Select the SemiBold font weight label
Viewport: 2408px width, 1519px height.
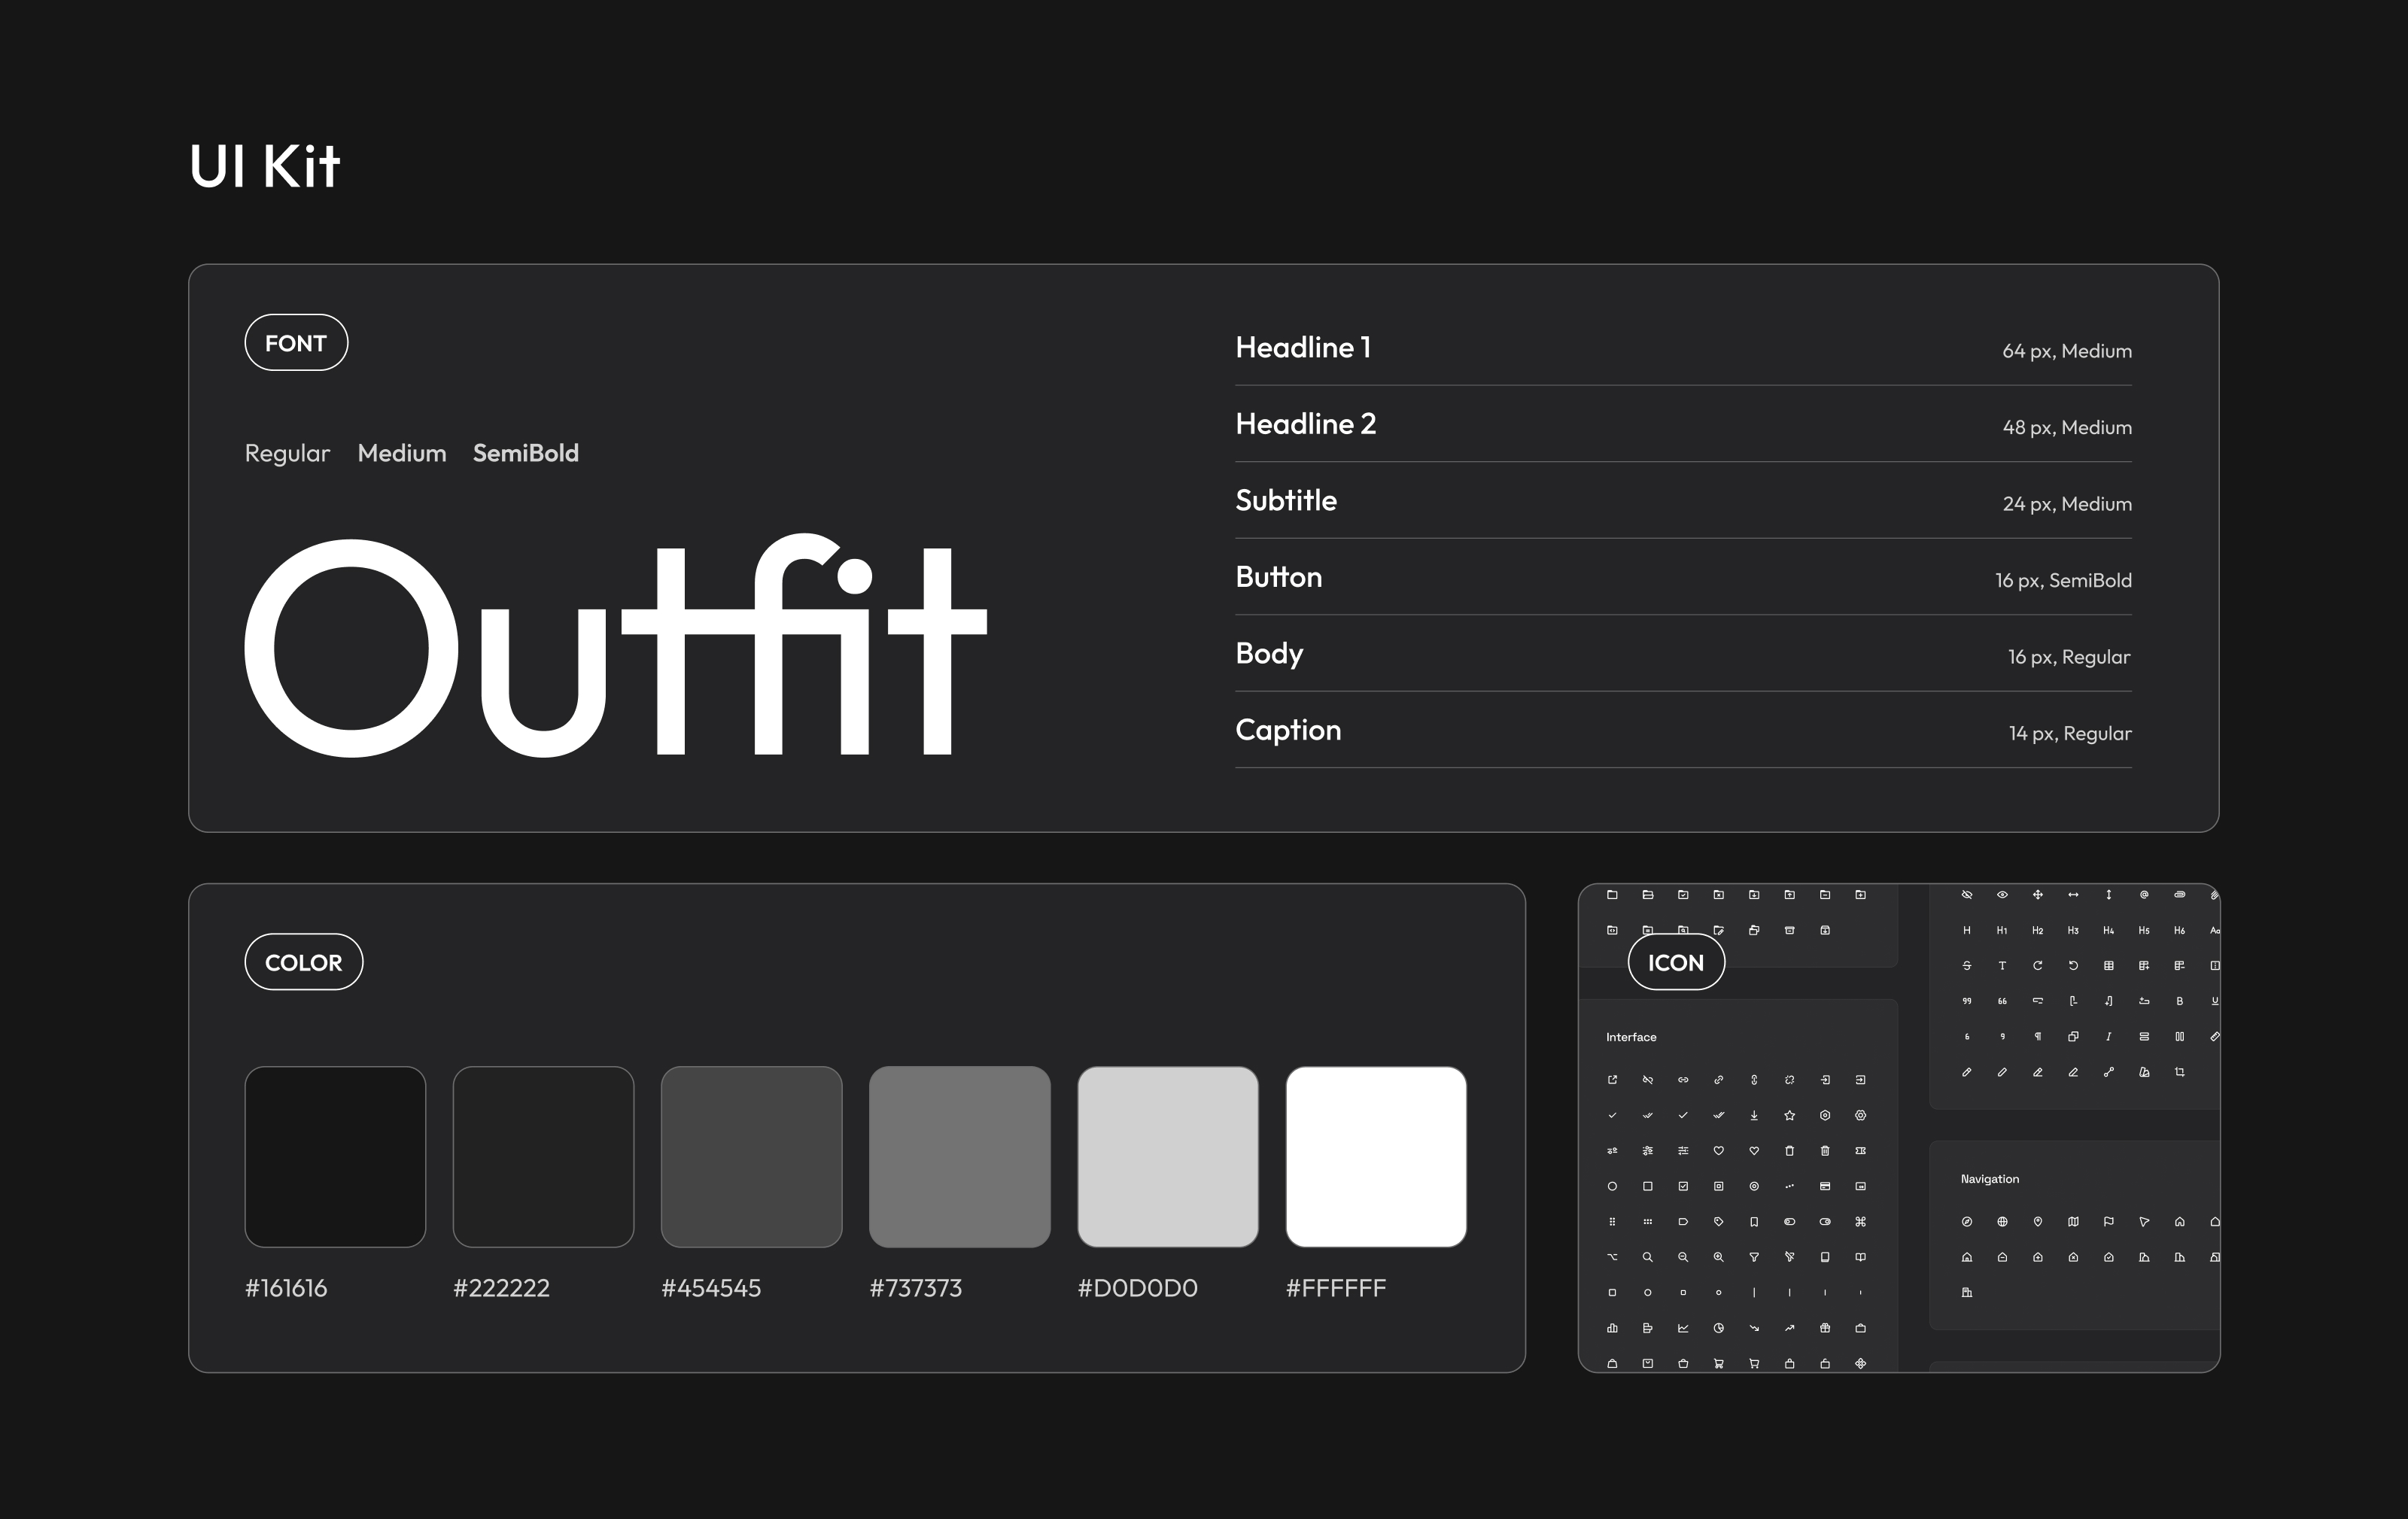coord(525,453)
